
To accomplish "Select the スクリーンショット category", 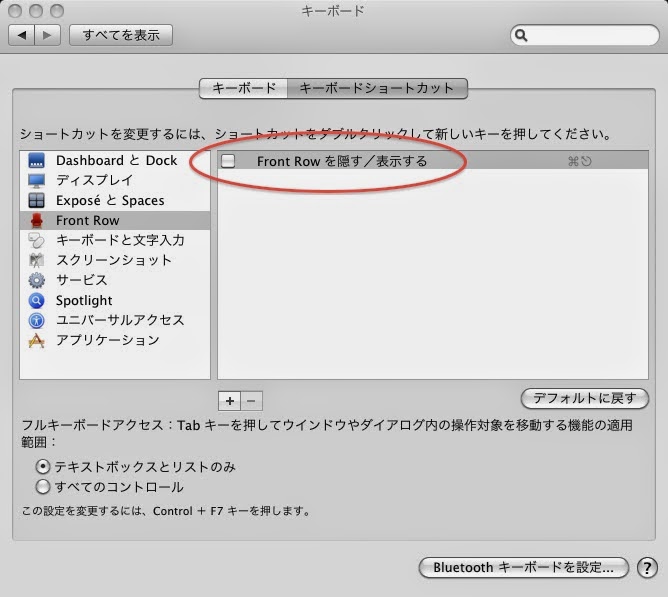I will coord(115,260).
